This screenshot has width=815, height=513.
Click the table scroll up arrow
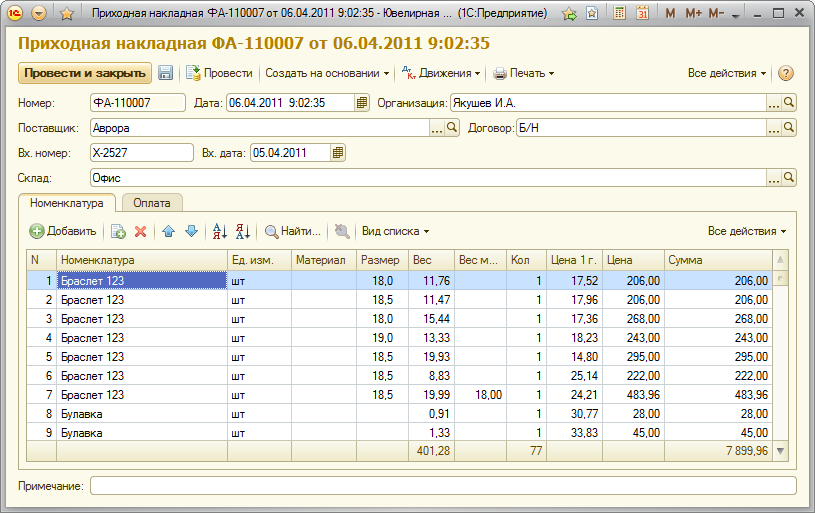coord(780,259)
